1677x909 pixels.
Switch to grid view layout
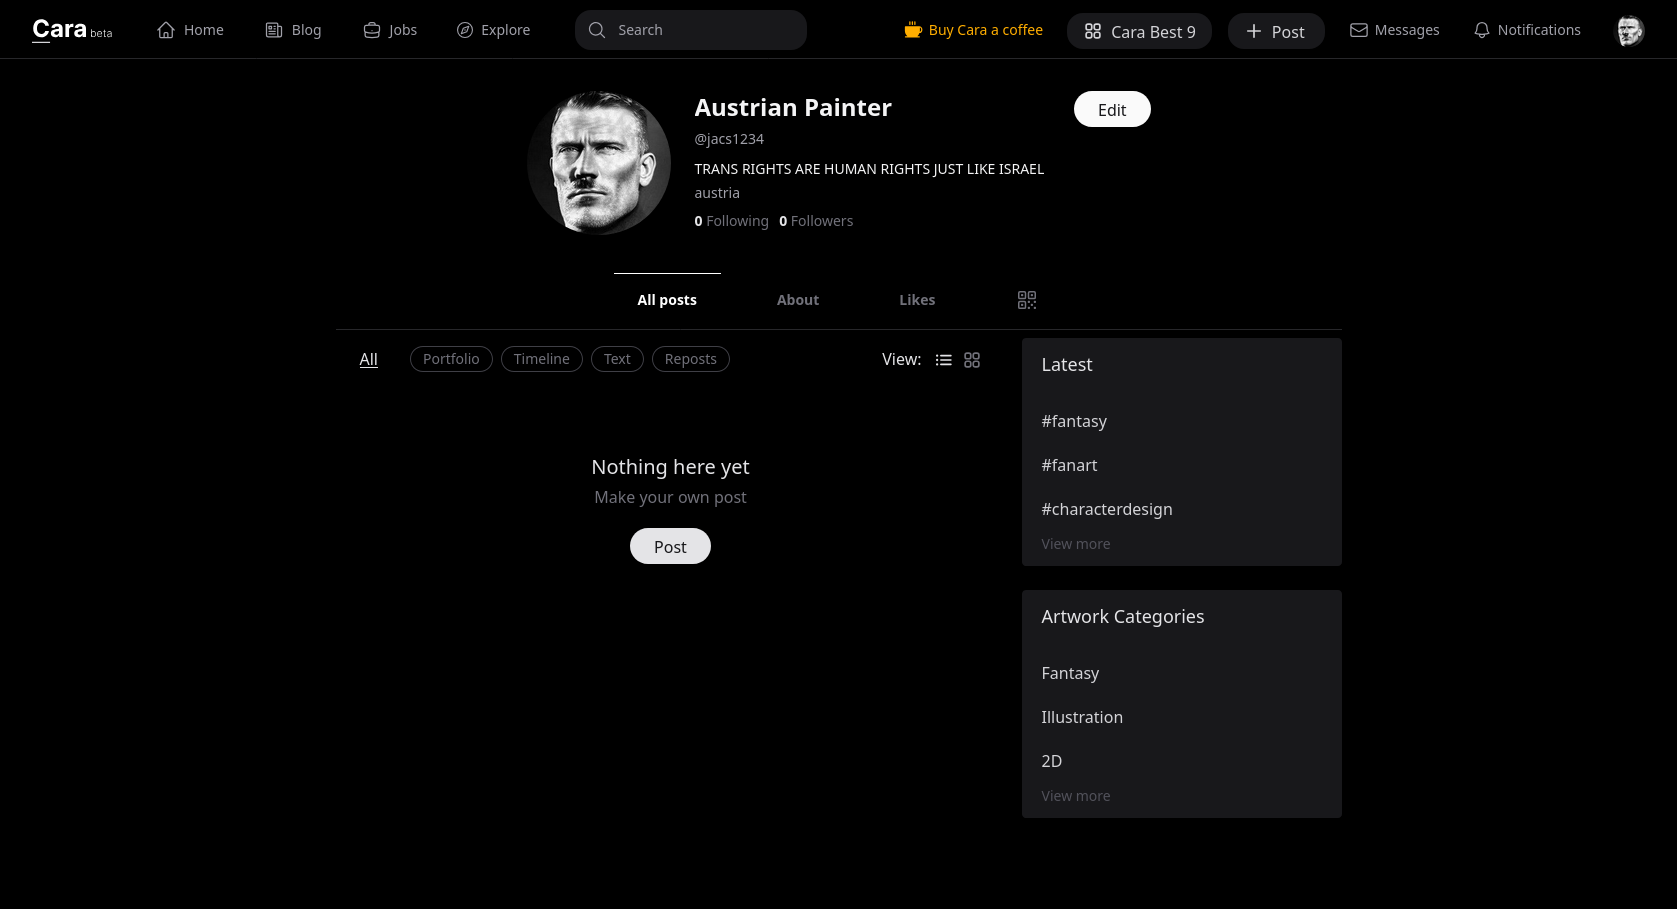tap(972, 360)
